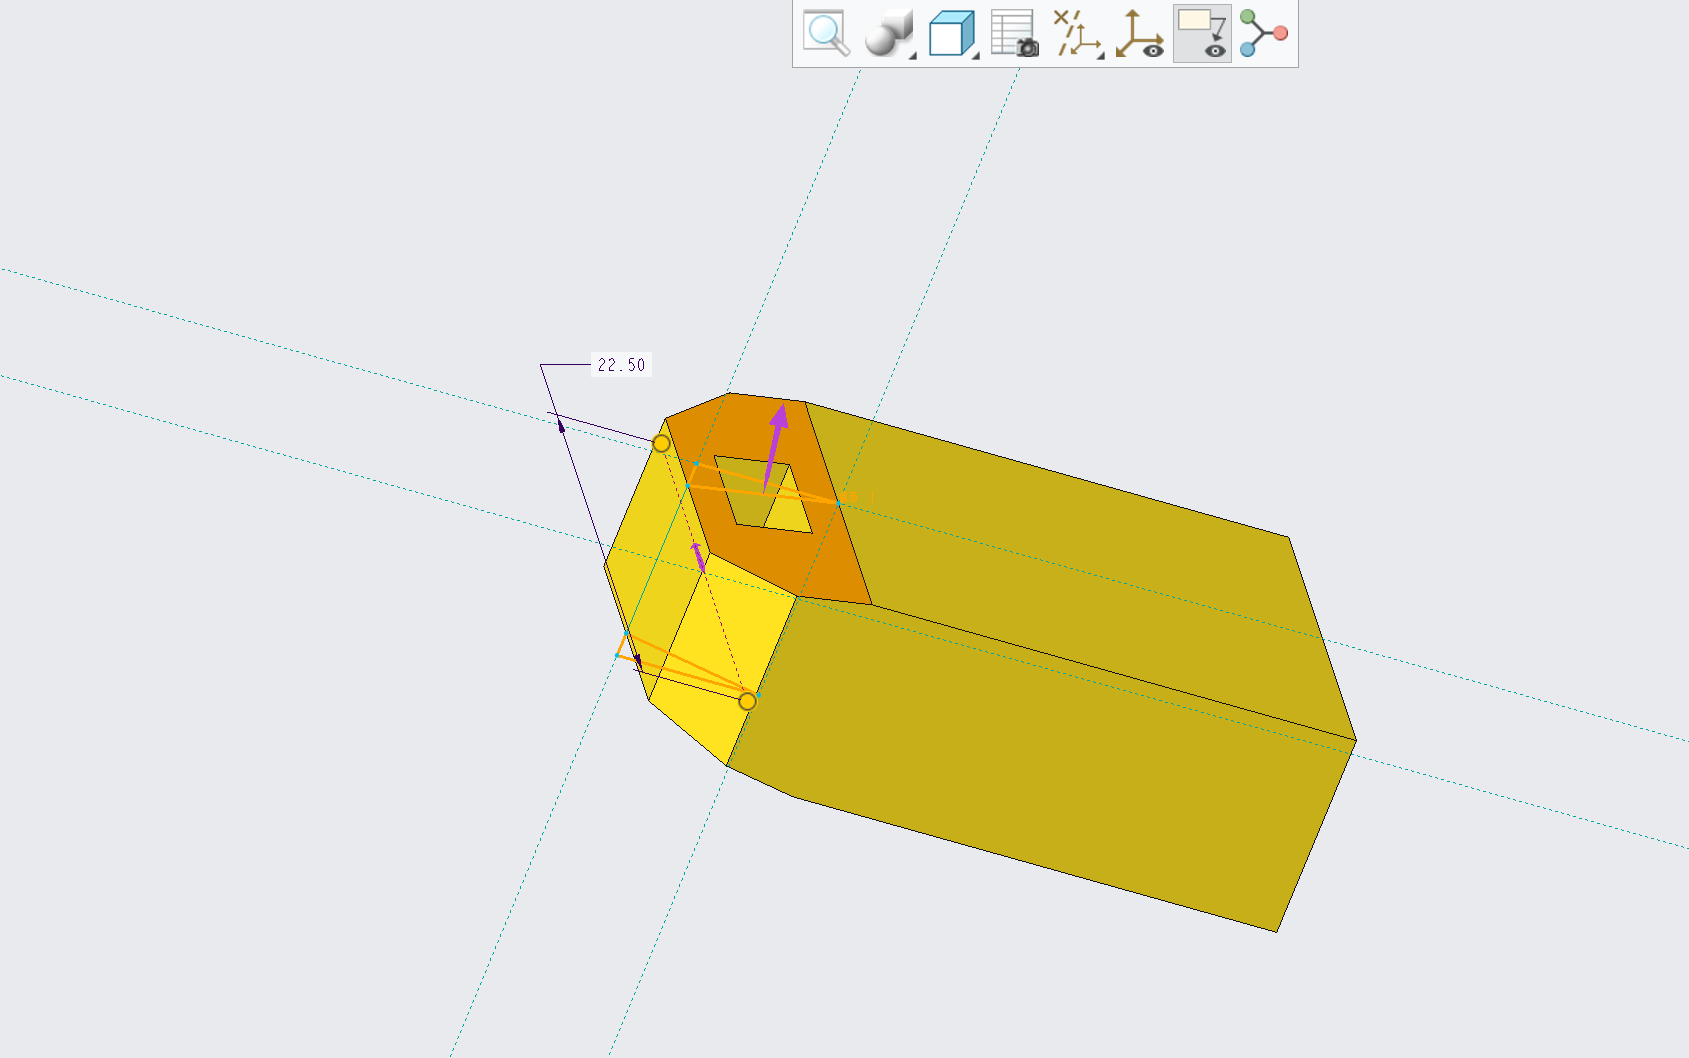Expand the Saved Orientations blue cube dropdown
The image size is (1689, 1058).
coord(975,55)
